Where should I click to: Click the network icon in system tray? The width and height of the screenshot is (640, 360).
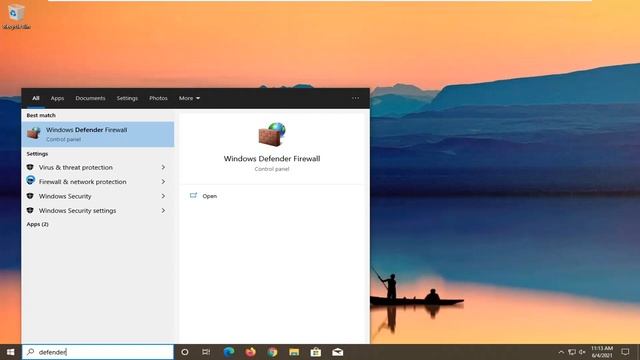point(572,352)
